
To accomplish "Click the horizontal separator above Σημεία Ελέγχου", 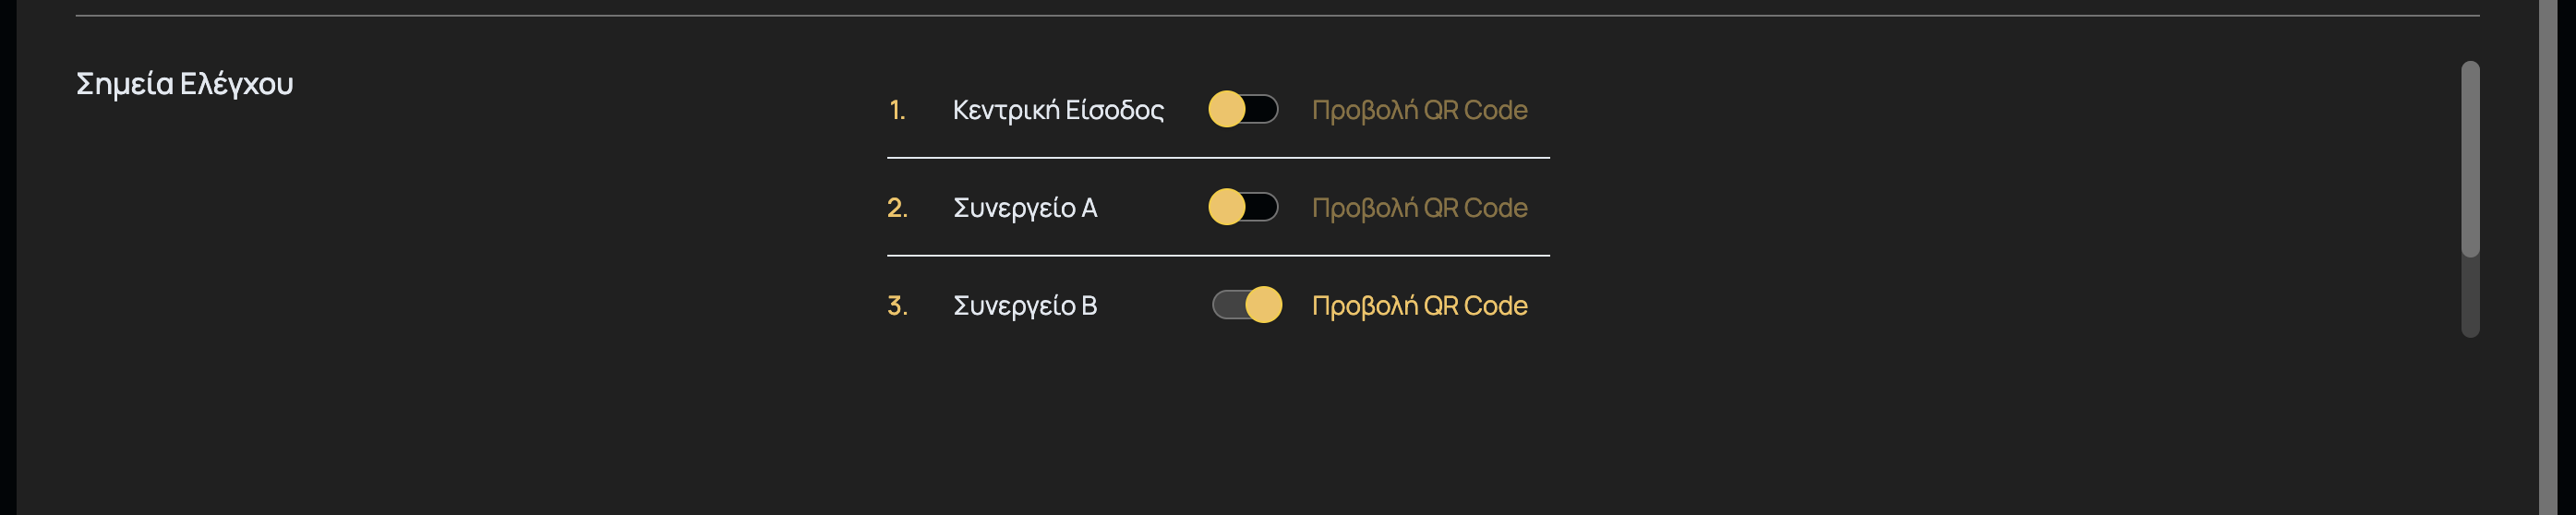I will [x=1277, y=16].
